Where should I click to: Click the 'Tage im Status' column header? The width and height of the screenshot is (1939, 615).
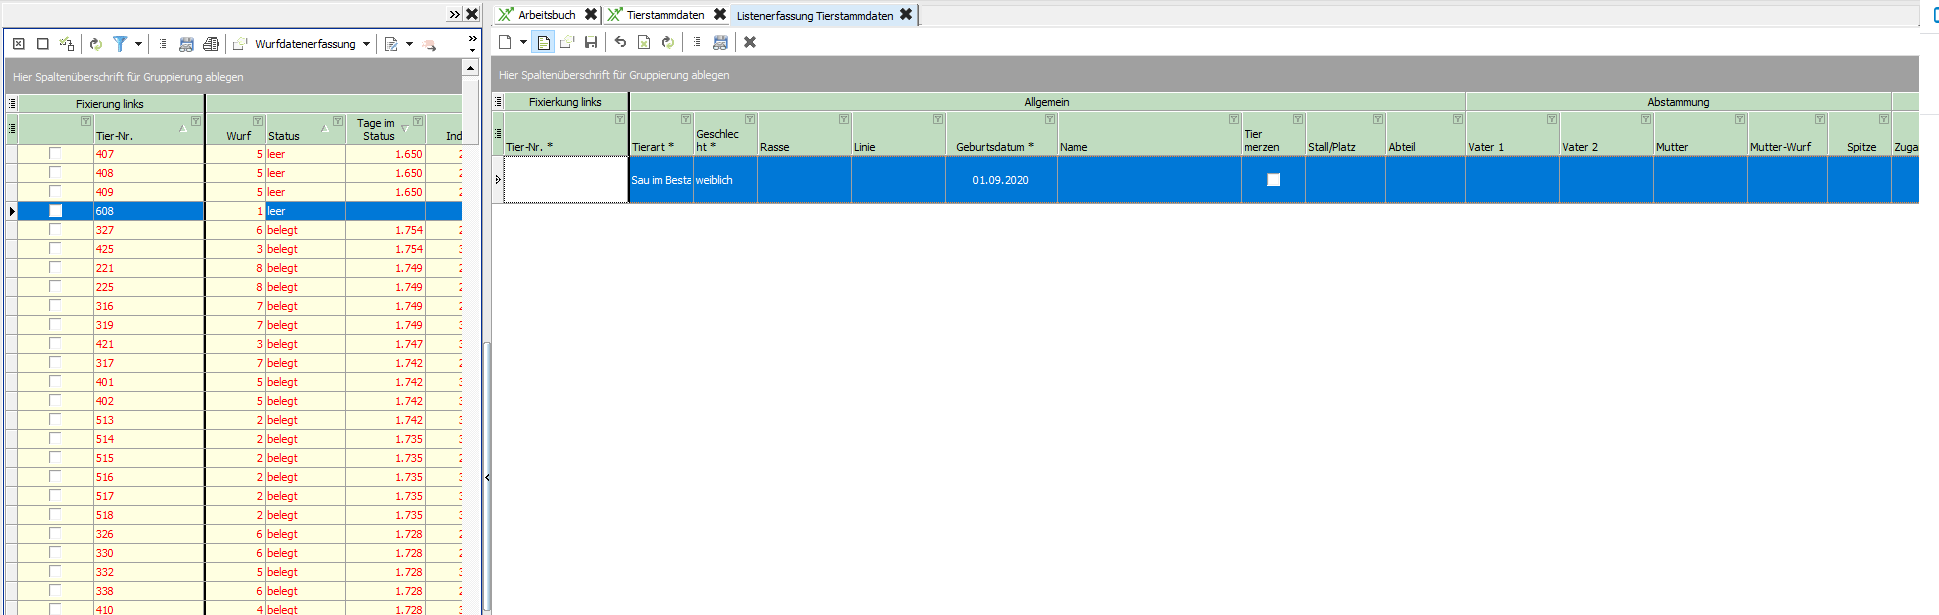coord(377,130)
